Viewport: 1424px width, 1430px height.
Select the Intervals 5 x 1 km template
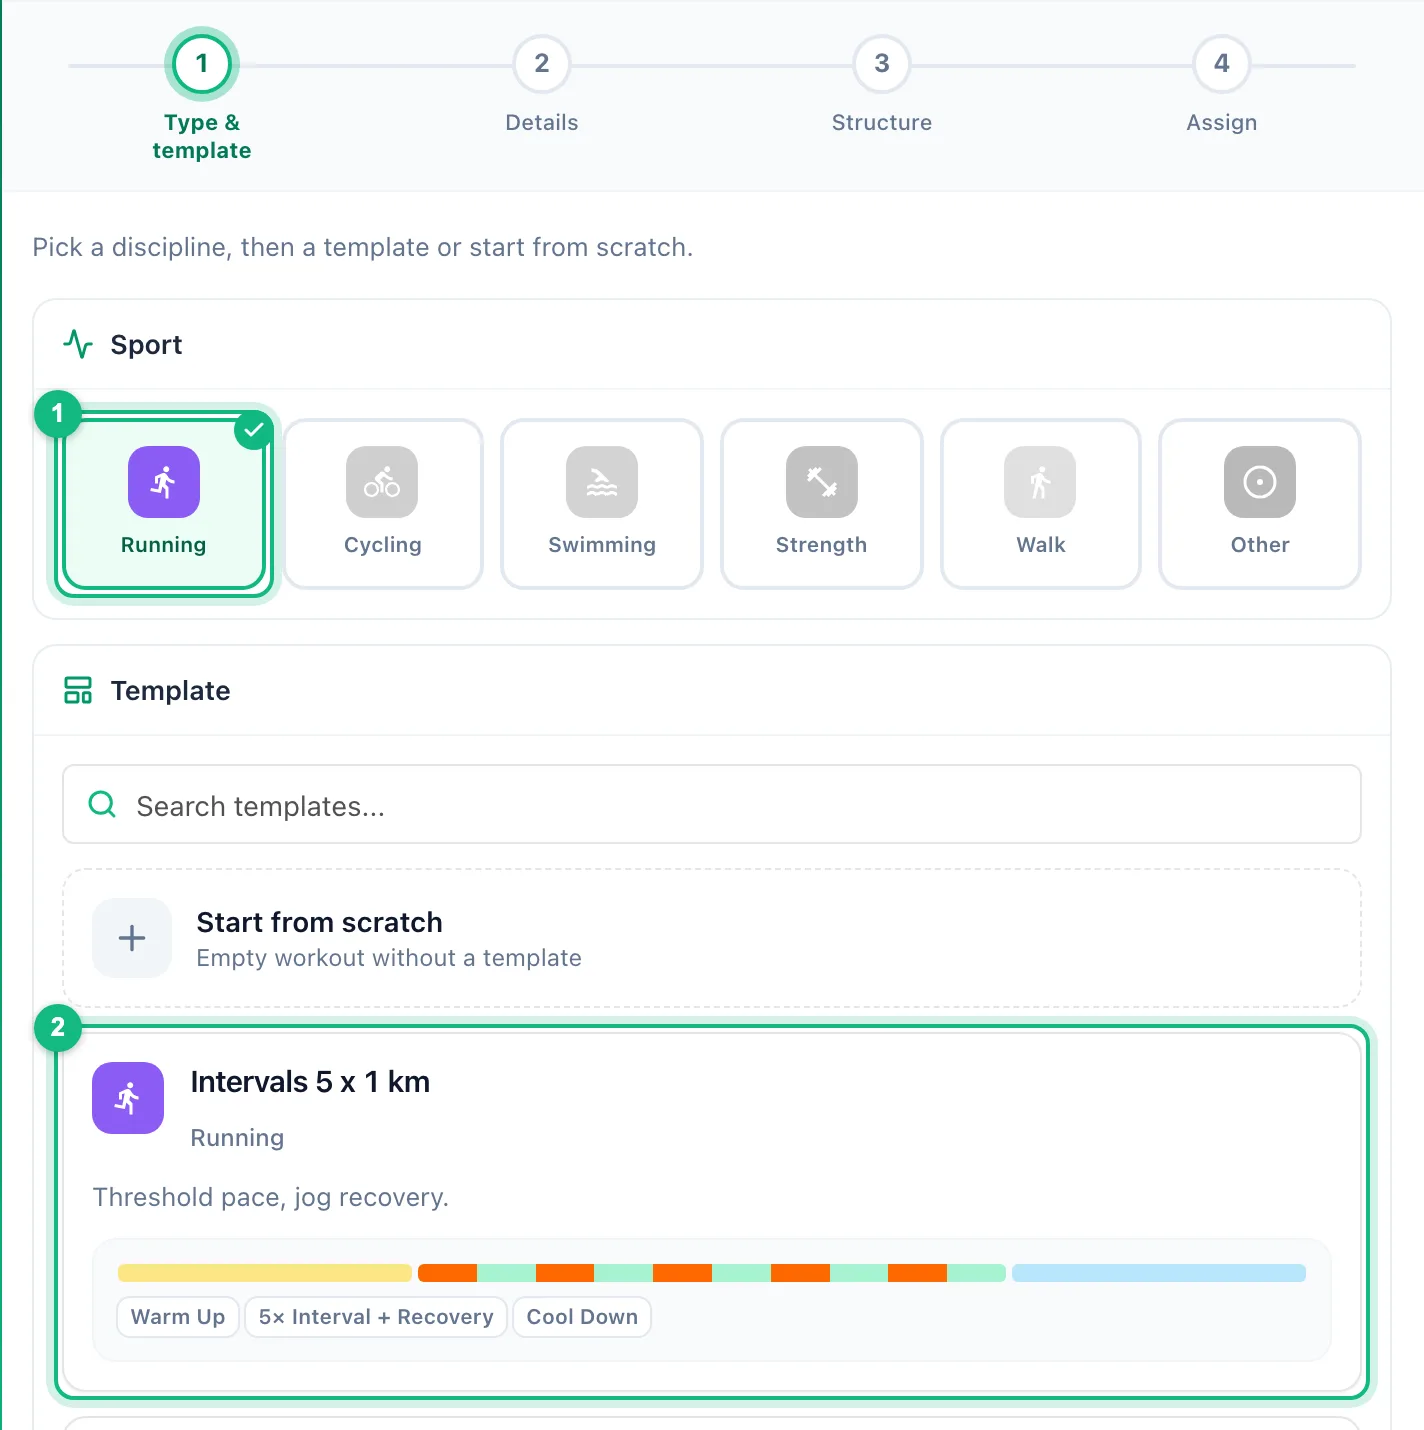pos(712,1212)
